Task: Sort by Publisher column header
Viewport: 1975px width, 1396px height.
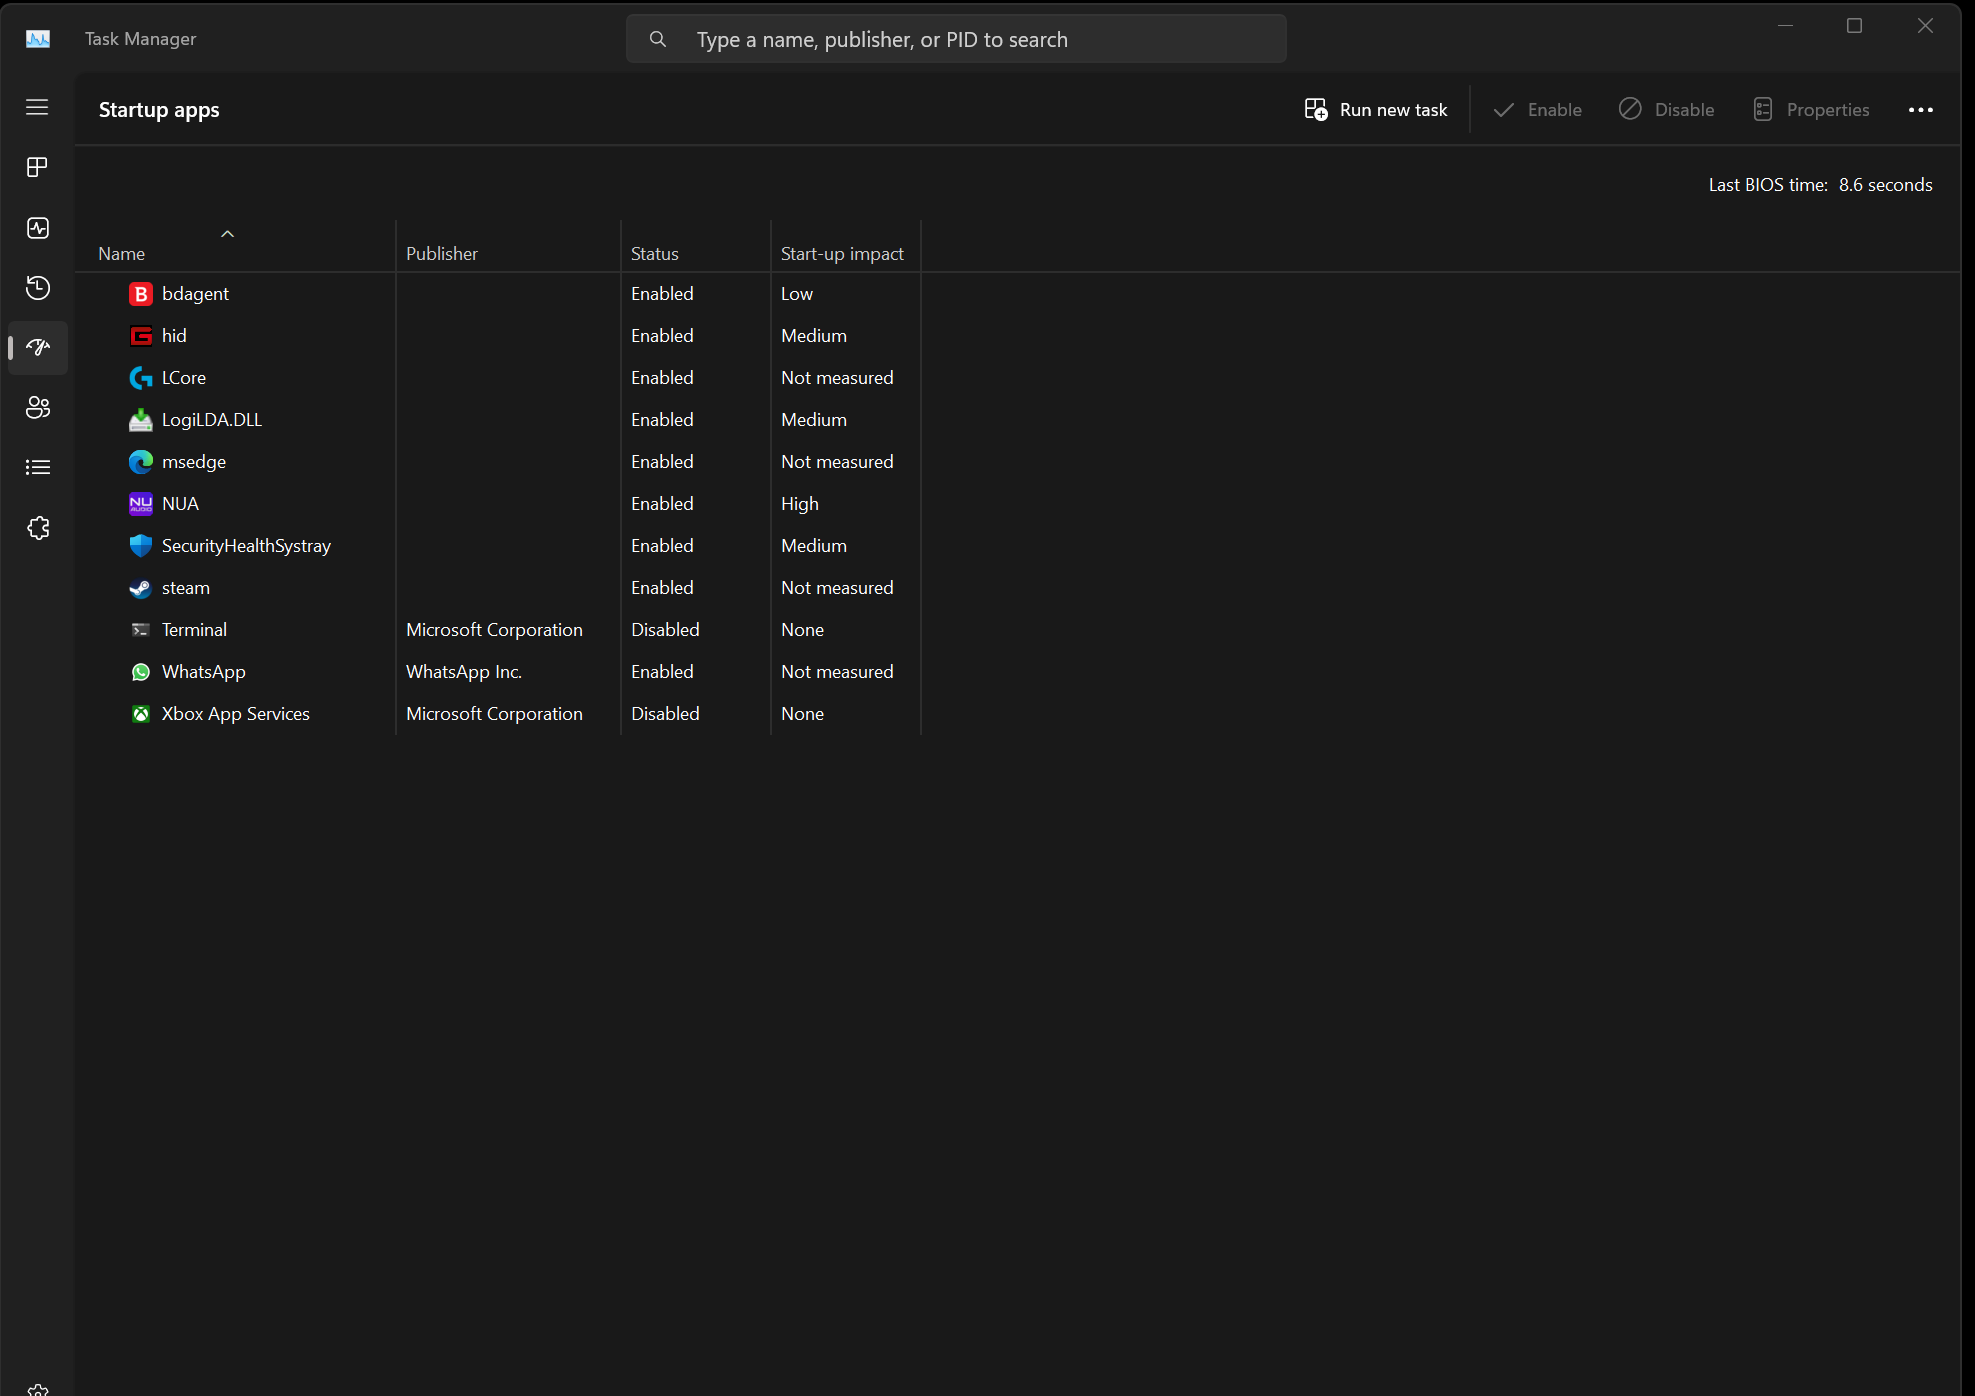Action: pos(441,254)
